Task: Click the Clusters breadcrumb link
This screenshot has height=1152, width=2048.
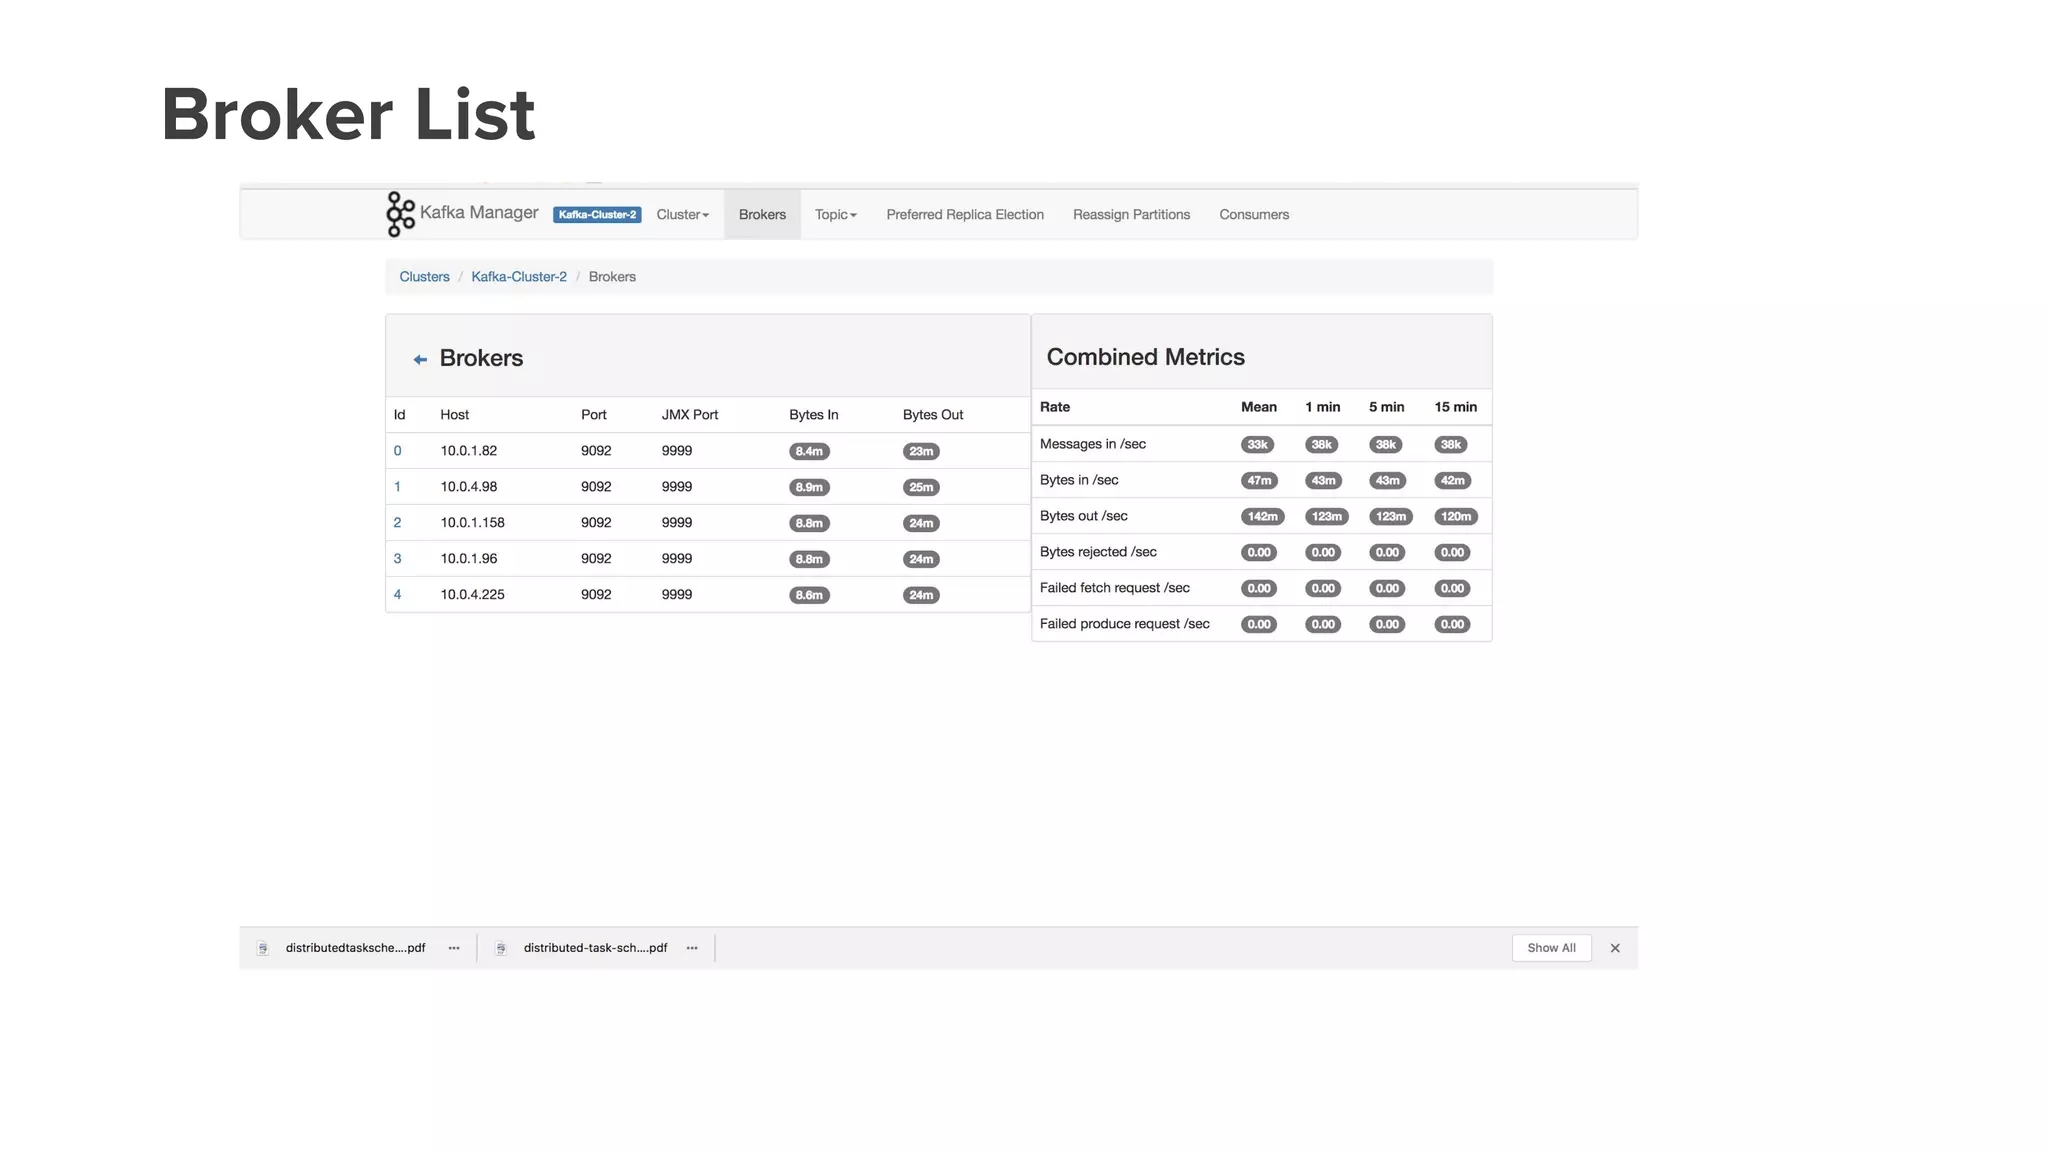Action: pos(424,277)
